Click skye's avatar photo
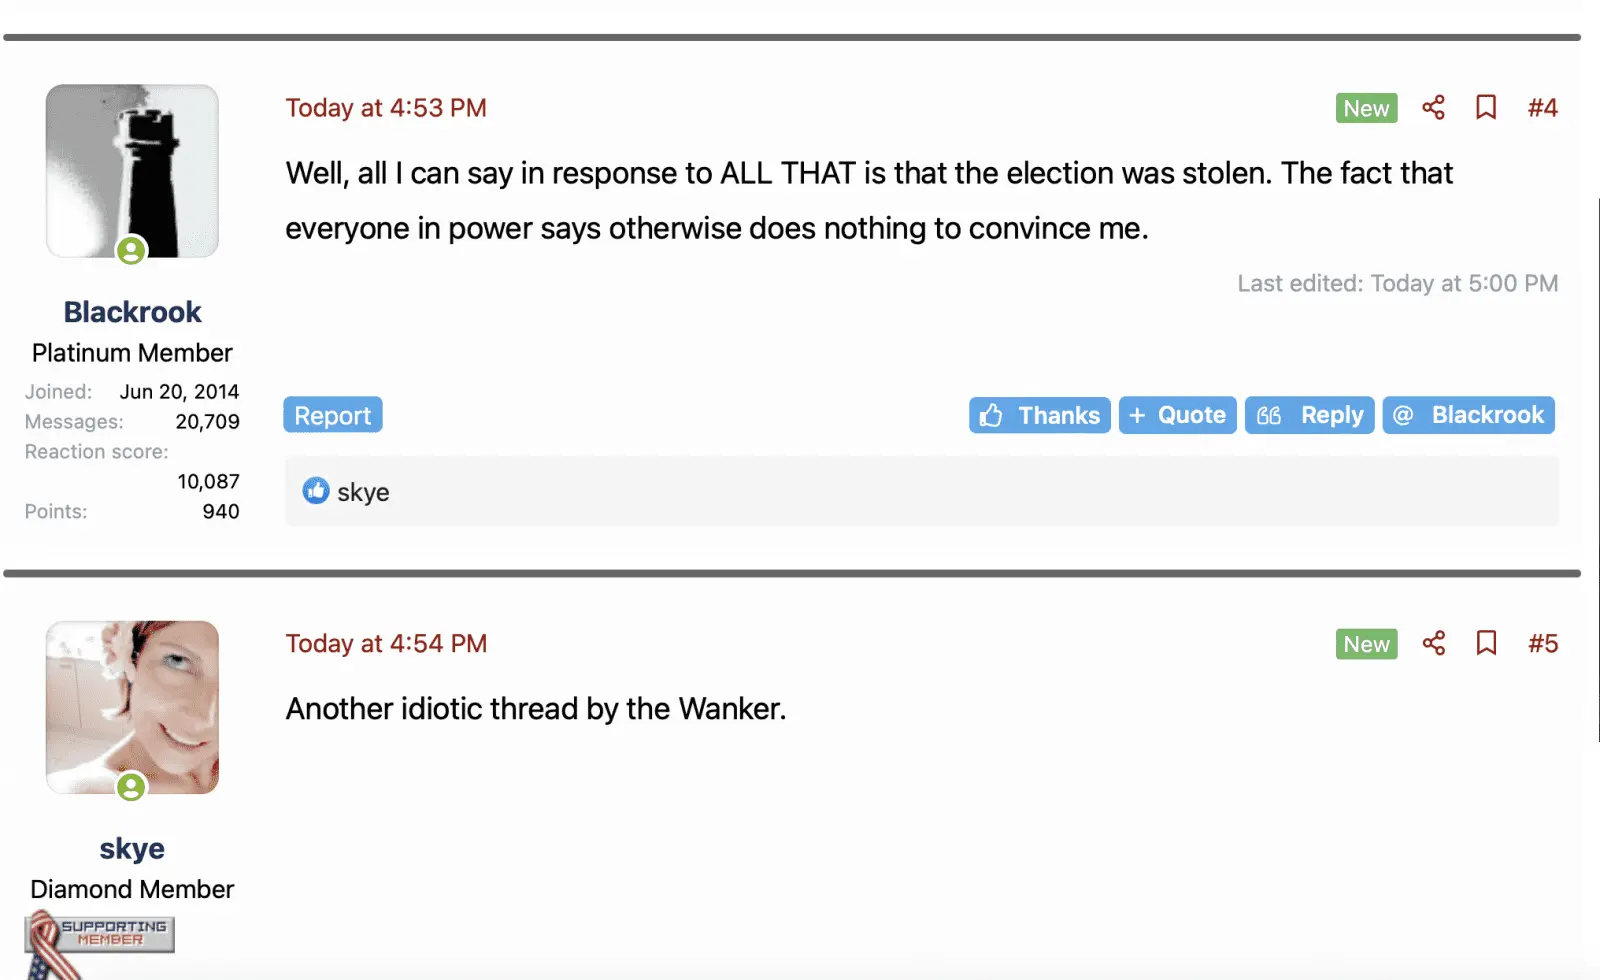The width and height of the screenshot is (1600, 980). (x=132, y=702)
